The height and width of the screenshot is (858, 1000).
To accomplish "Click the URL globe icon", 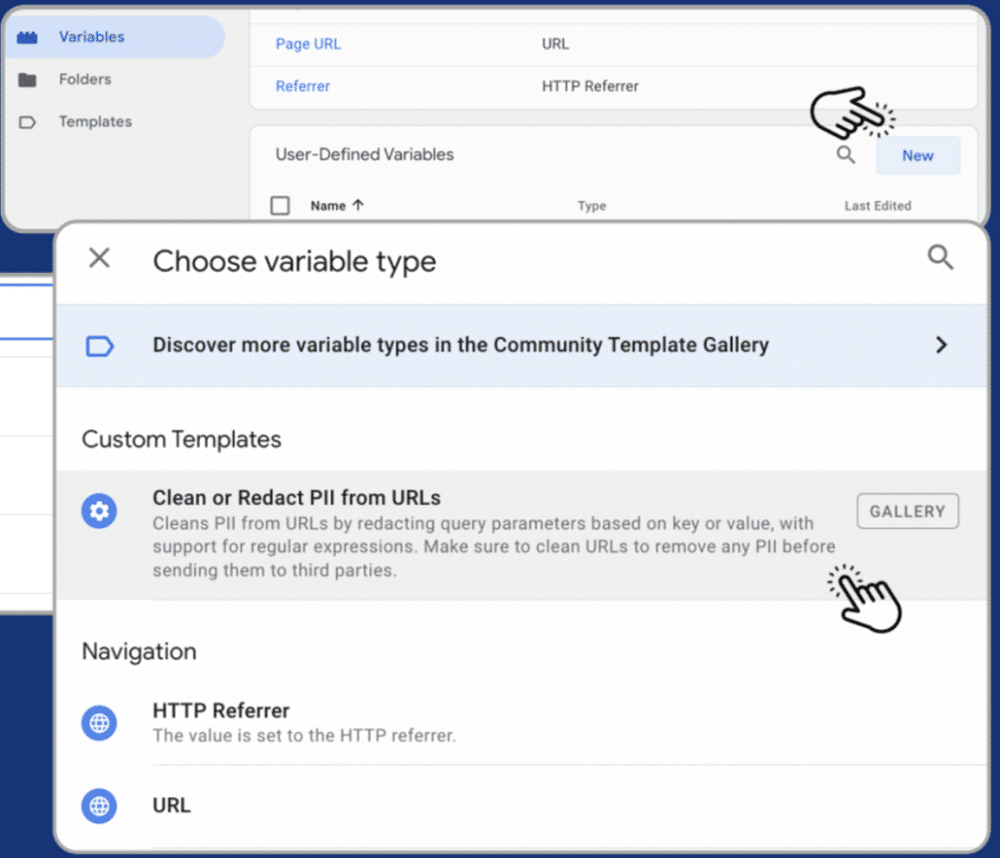I will [x=99, y=806].
